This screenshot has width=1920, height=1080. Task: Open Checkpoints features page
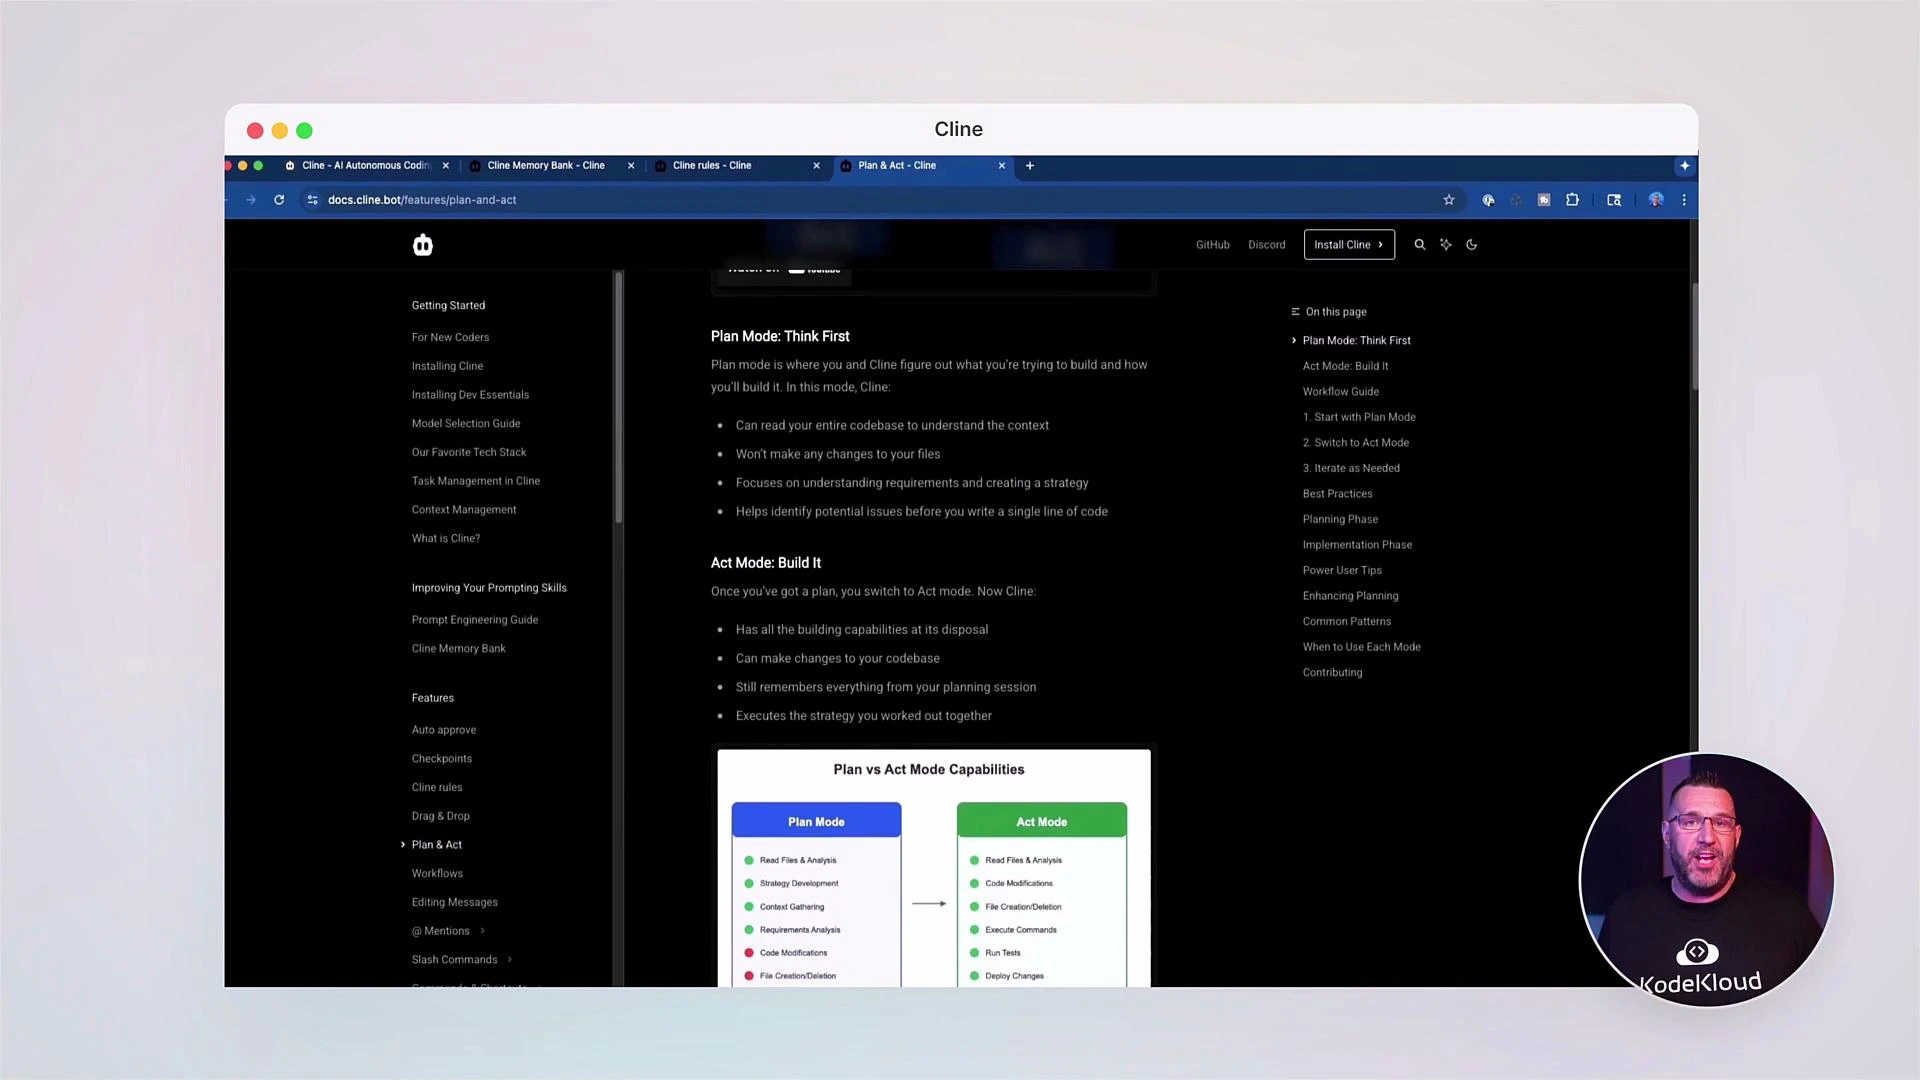[x=442, y=759]
